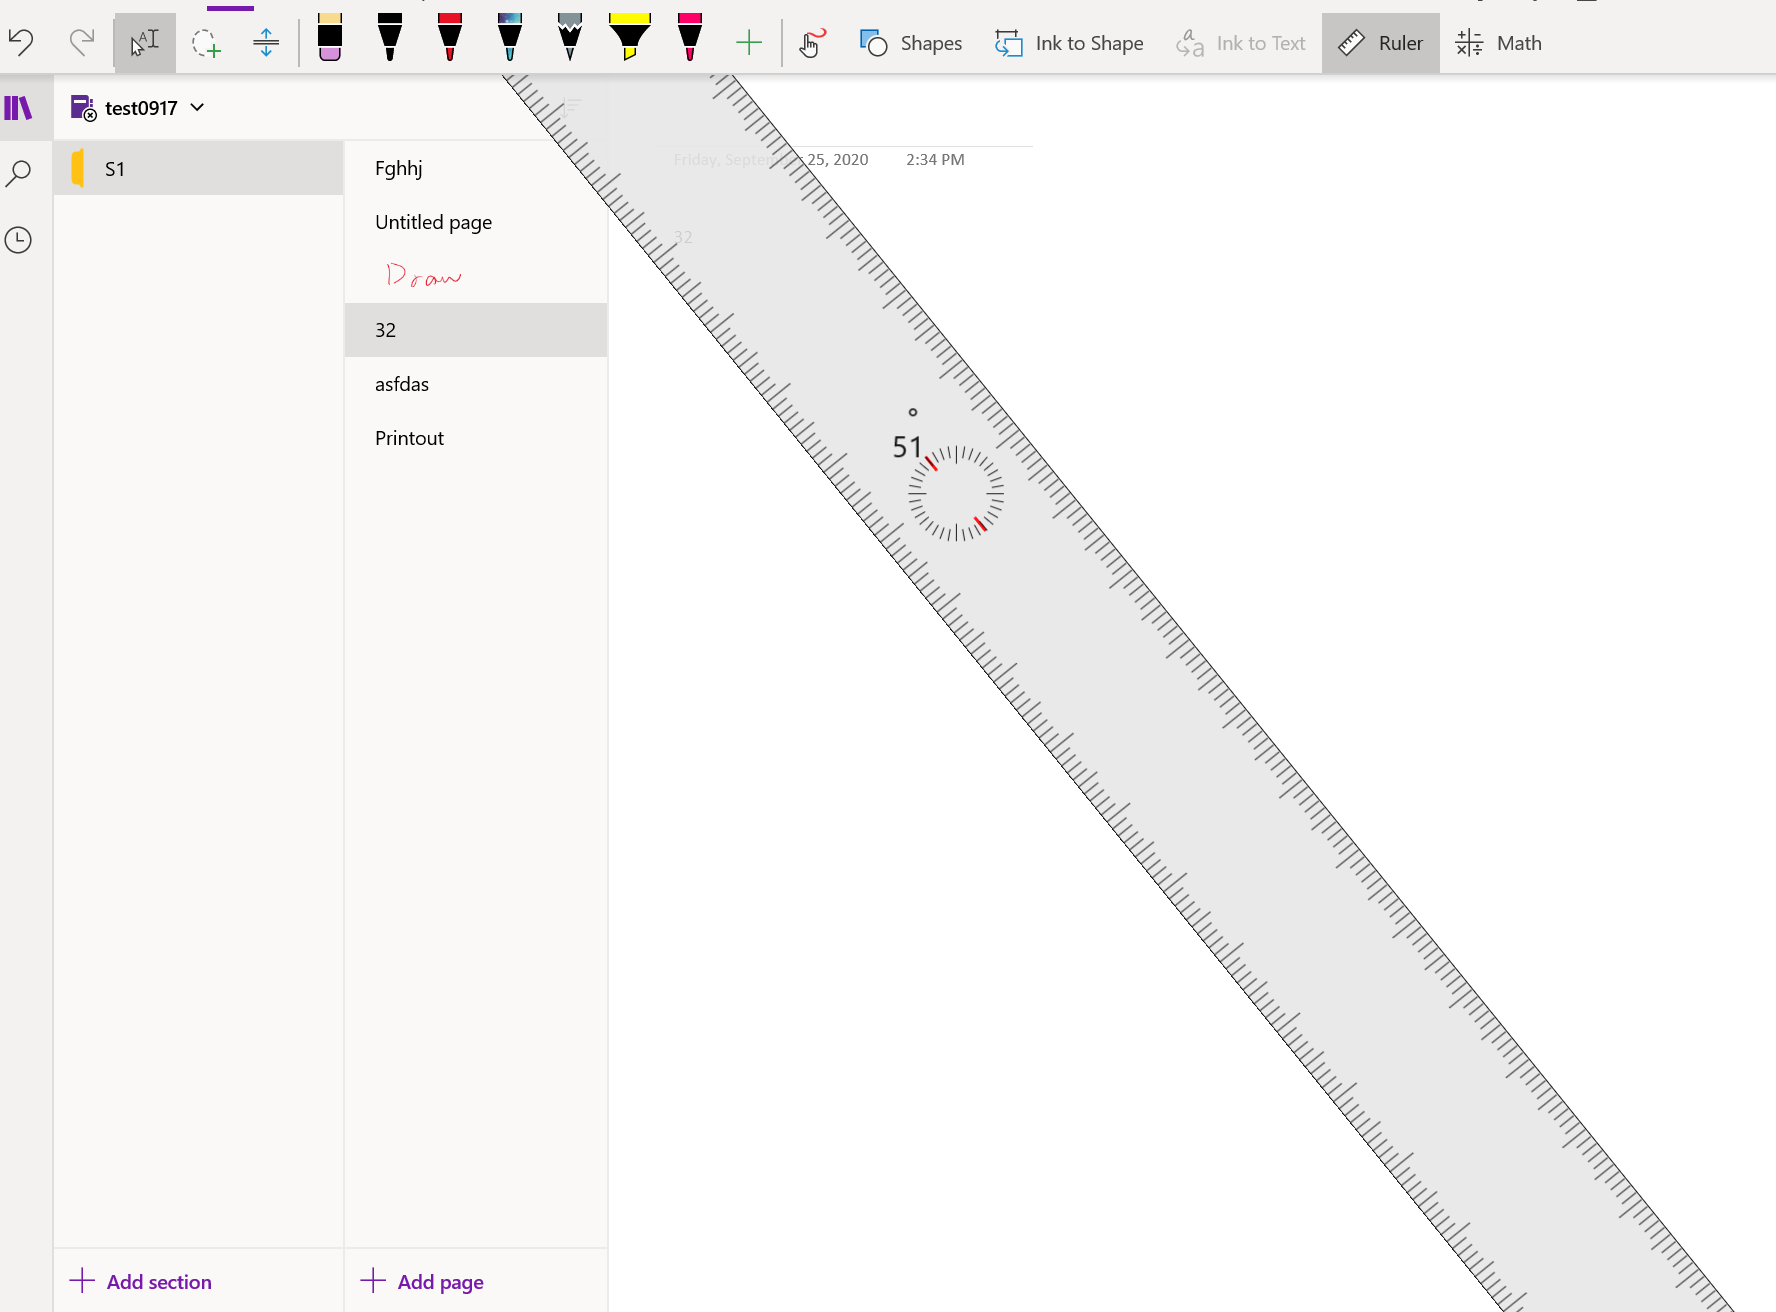
Task: Select the pencil tool
Action: (570, 38)
